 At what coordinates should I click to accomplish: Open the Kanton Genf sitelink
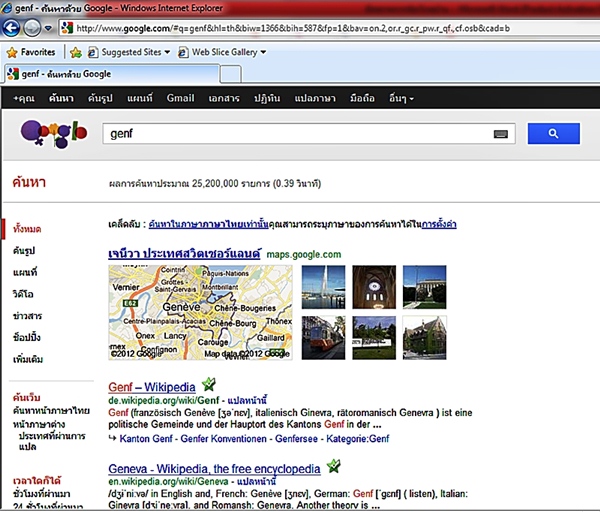tap(146, 439)
